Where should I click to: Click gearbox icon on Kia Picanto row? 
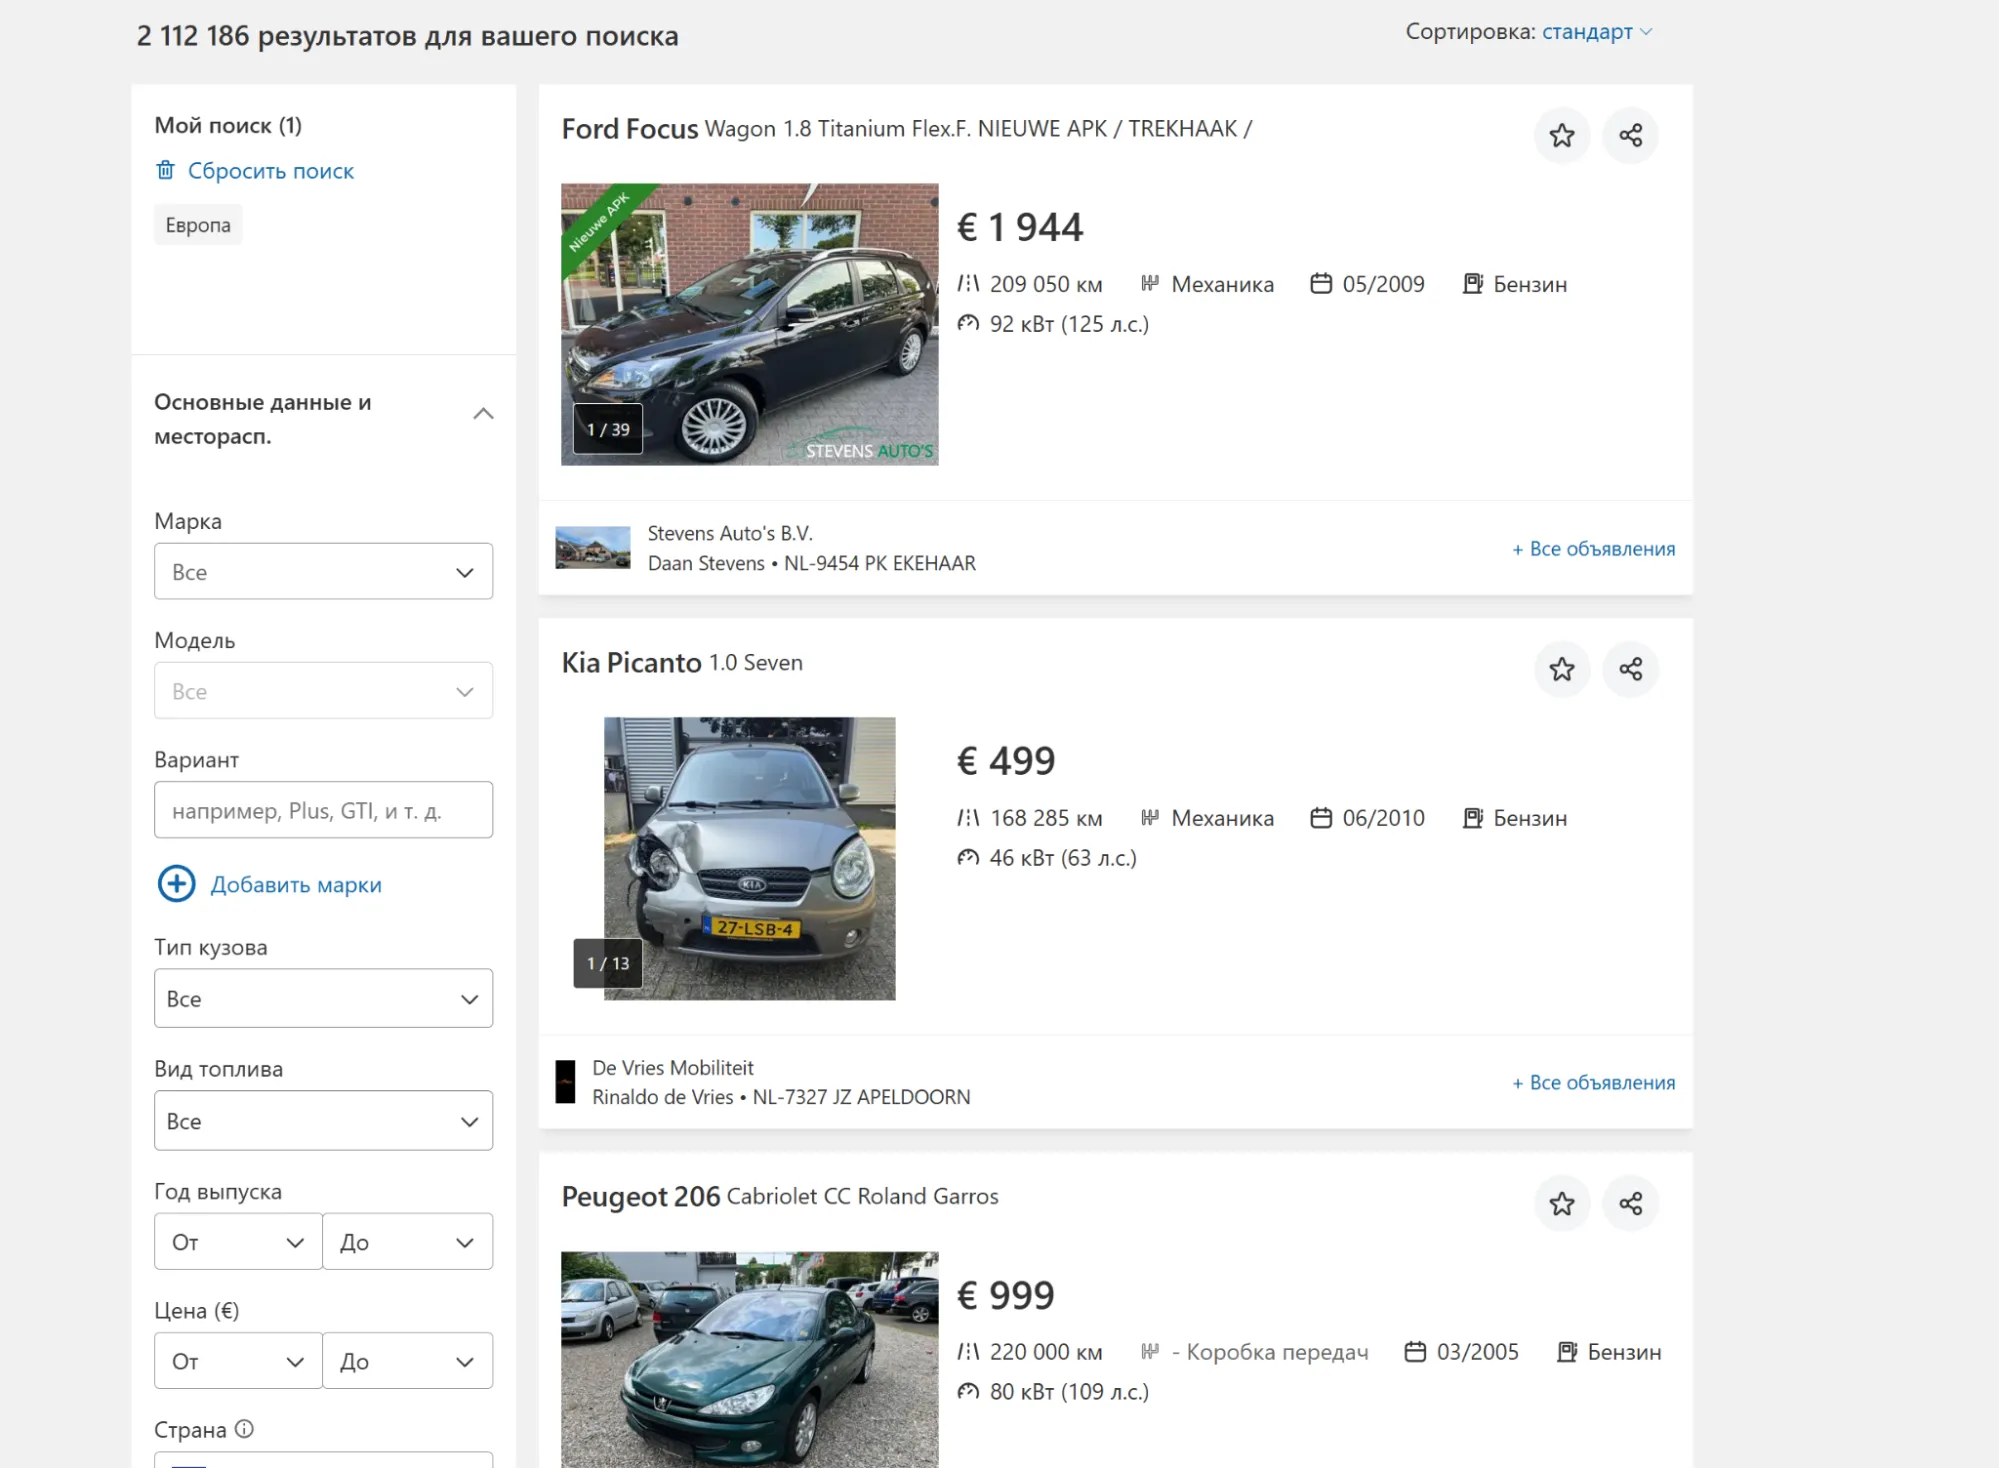(x=1150, y=818)
